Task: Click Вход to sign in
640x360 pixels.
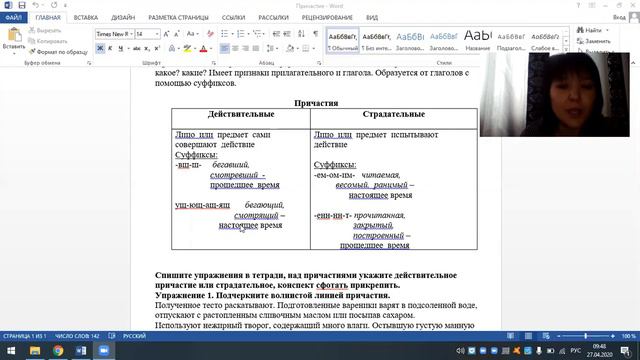Action: (619, 18)
